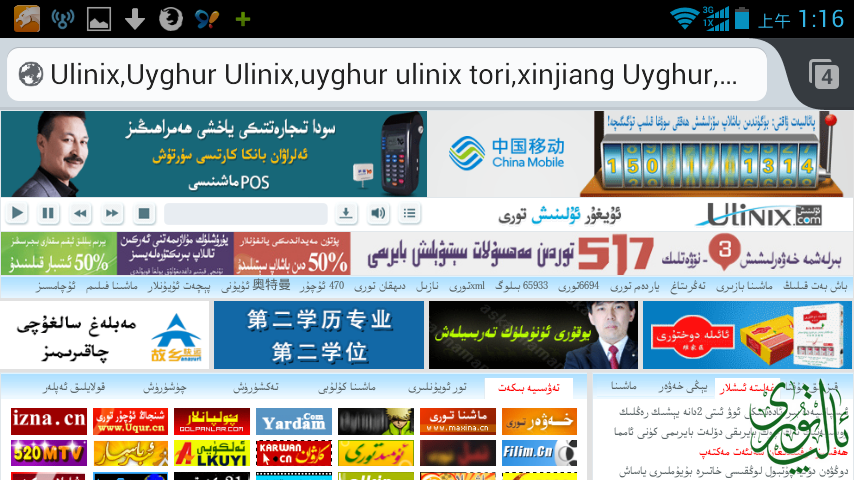Open the izna.cn site logo
The image size is (854, 480).
pos(49,421)
